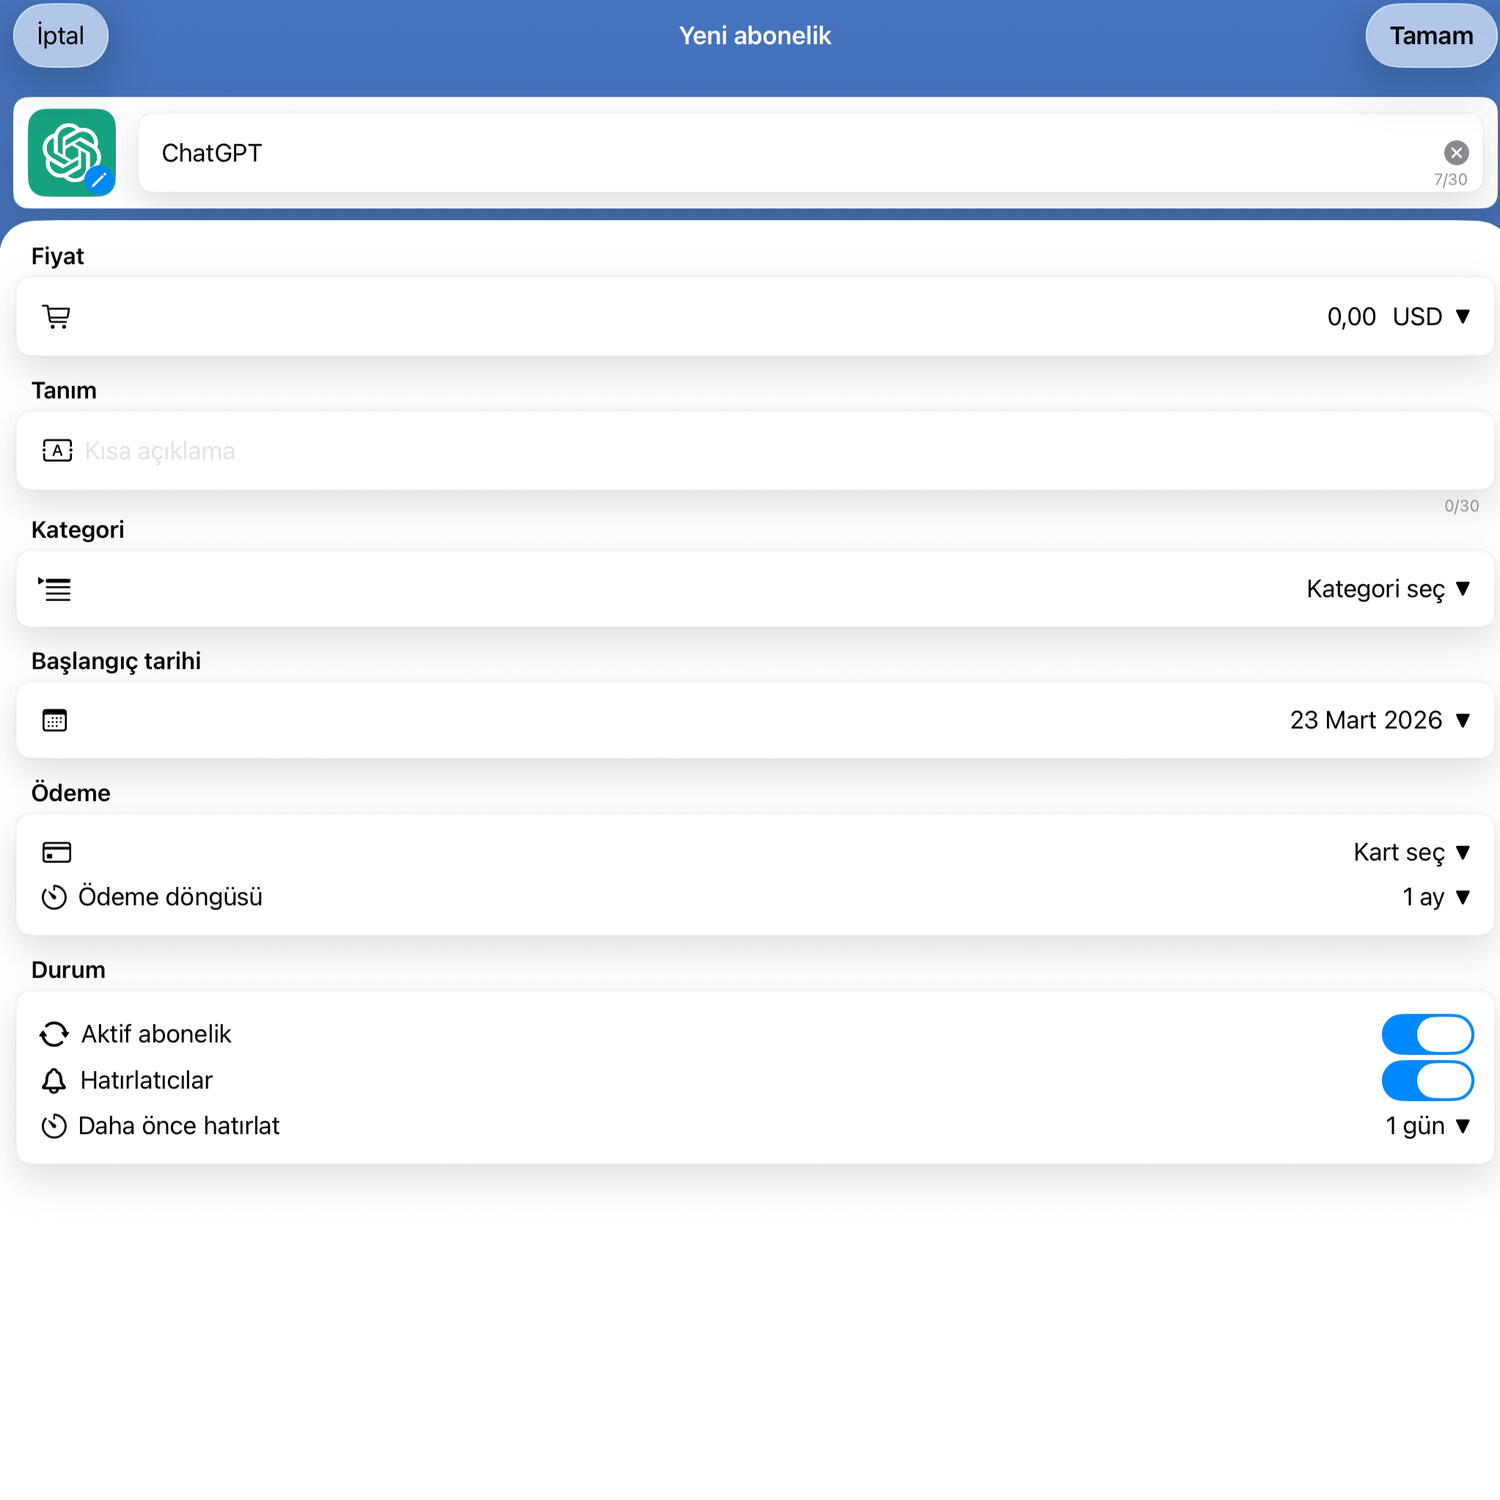Click the text description icon under Tanım
The height and width of the screenshot is (1500, 1500).
point(57,451)
